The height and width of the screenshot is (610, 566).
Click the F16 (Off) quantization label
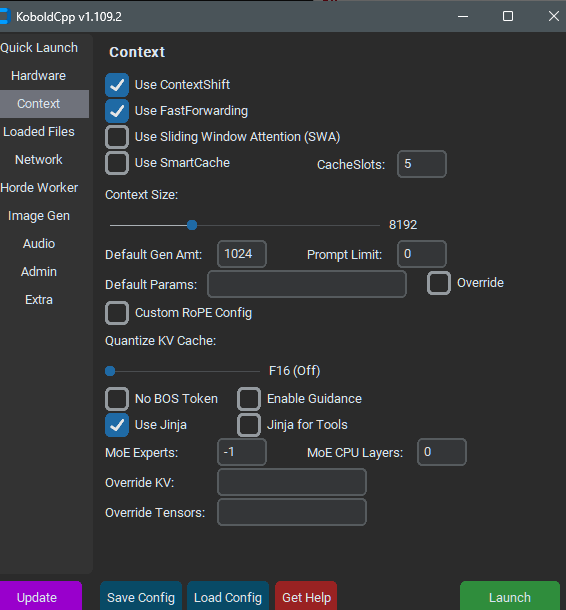pyautogui.click(x=294, y=371)
